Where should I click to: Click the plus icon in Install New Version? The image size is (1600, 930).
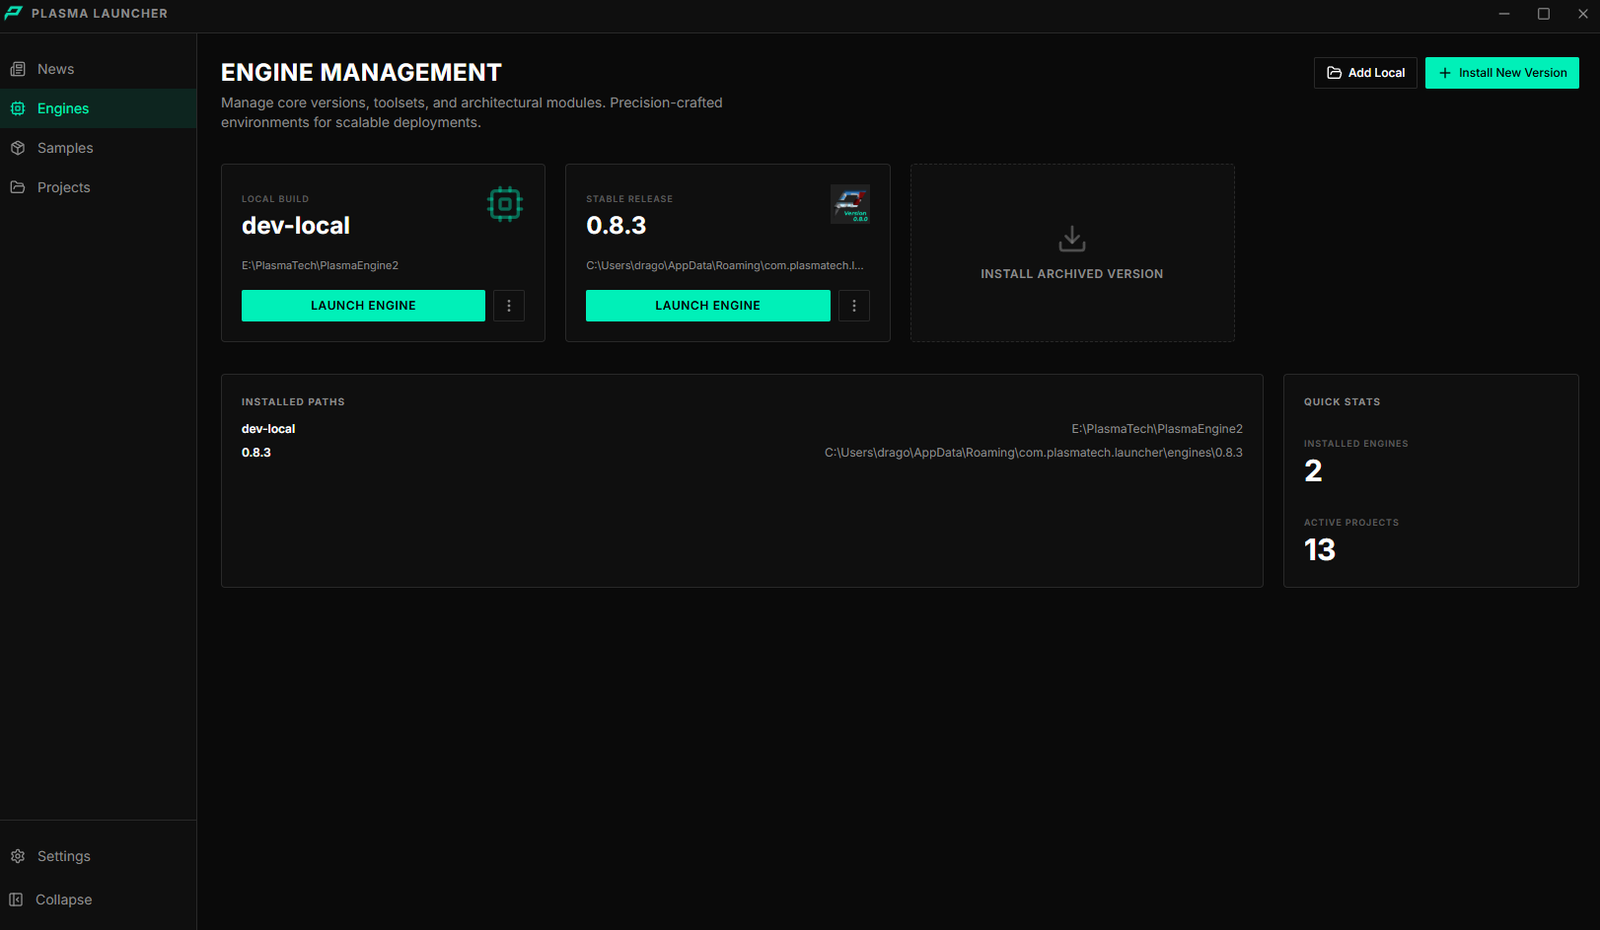(x=1445, y=73)
